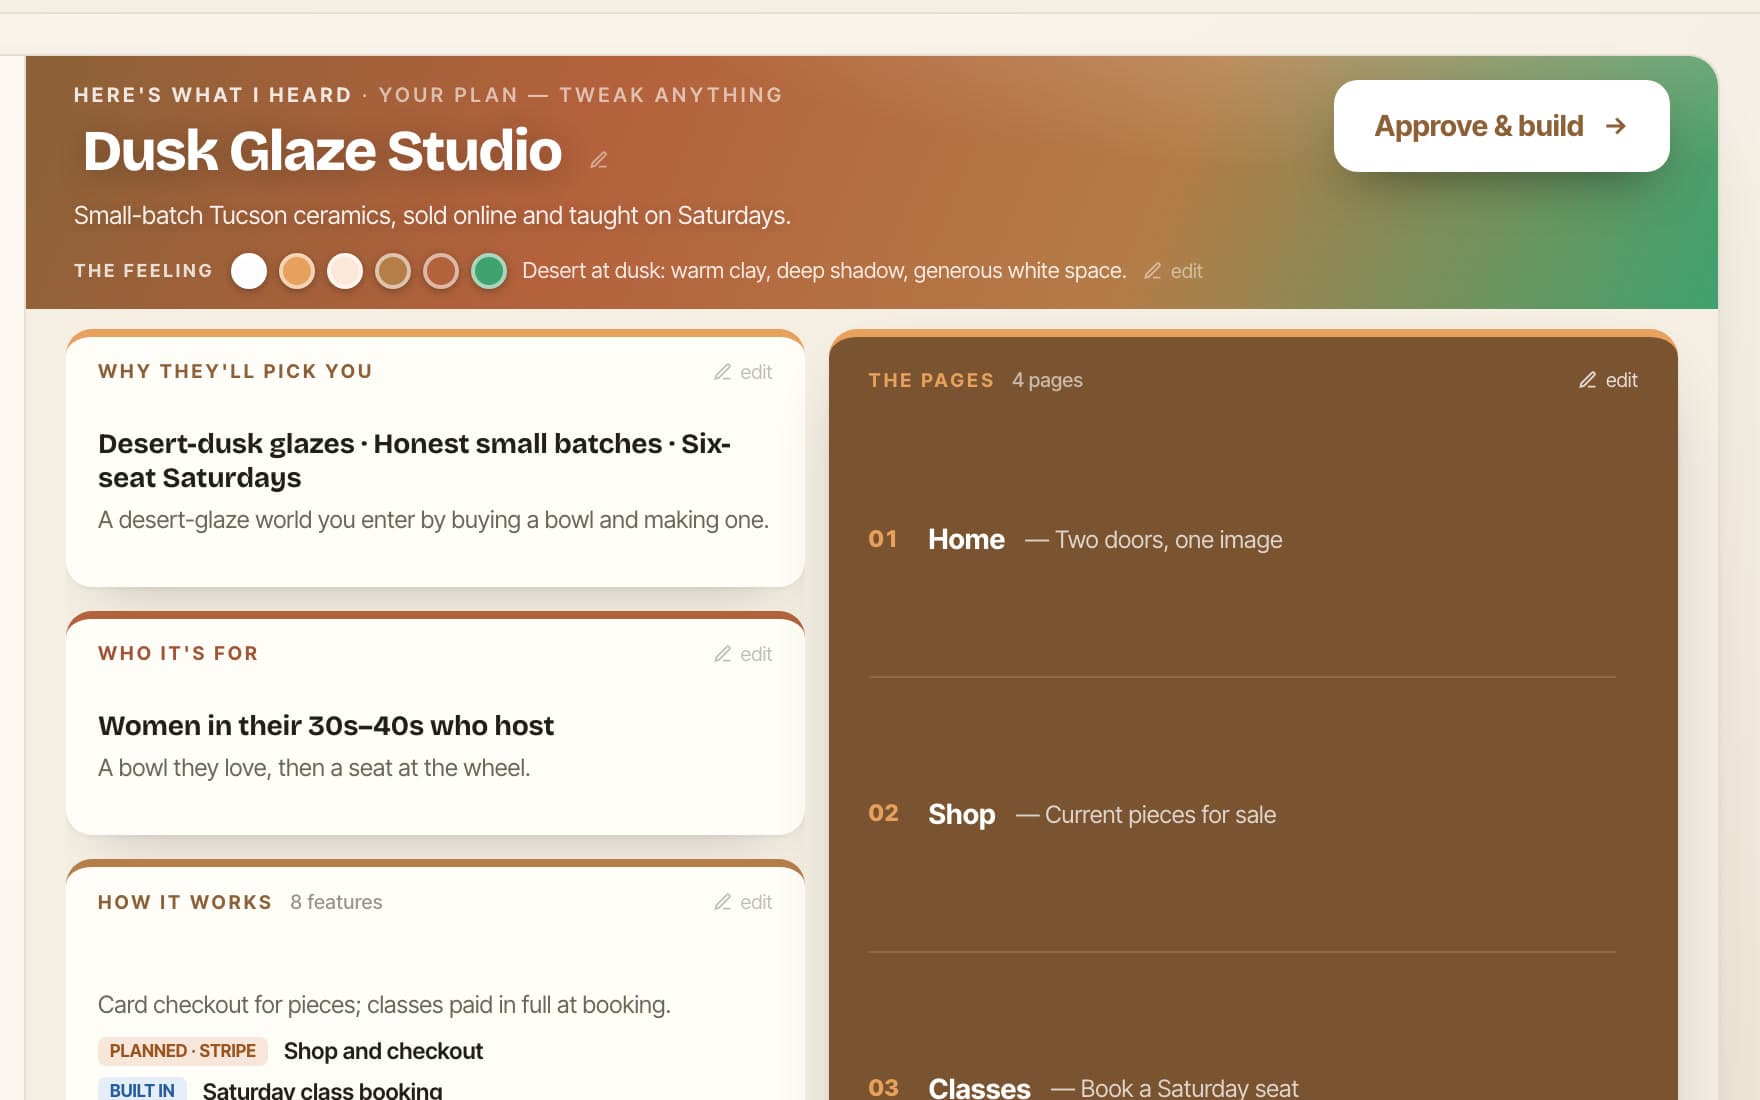This screenshot has height=1100, width=1760.
Task: Select the pale peach feeling color swatch
Action: 345,271
